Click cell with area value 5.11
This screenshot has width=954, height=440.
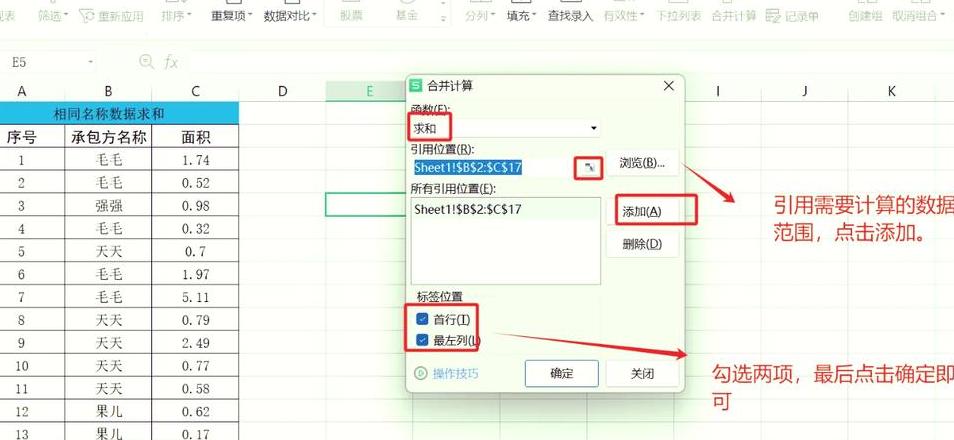[195, 297]
